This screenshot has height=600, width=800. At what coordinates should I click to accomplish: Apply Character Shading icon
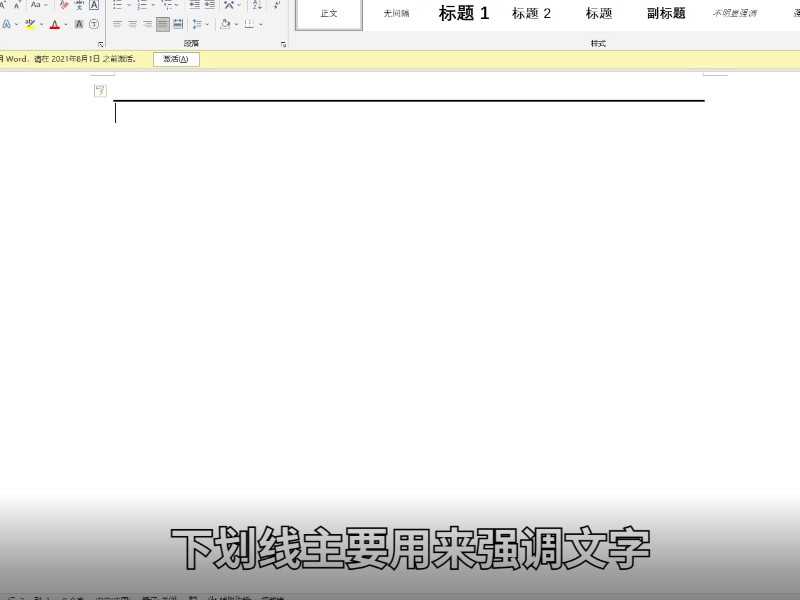pyautogui.click(x=79, y=24)
